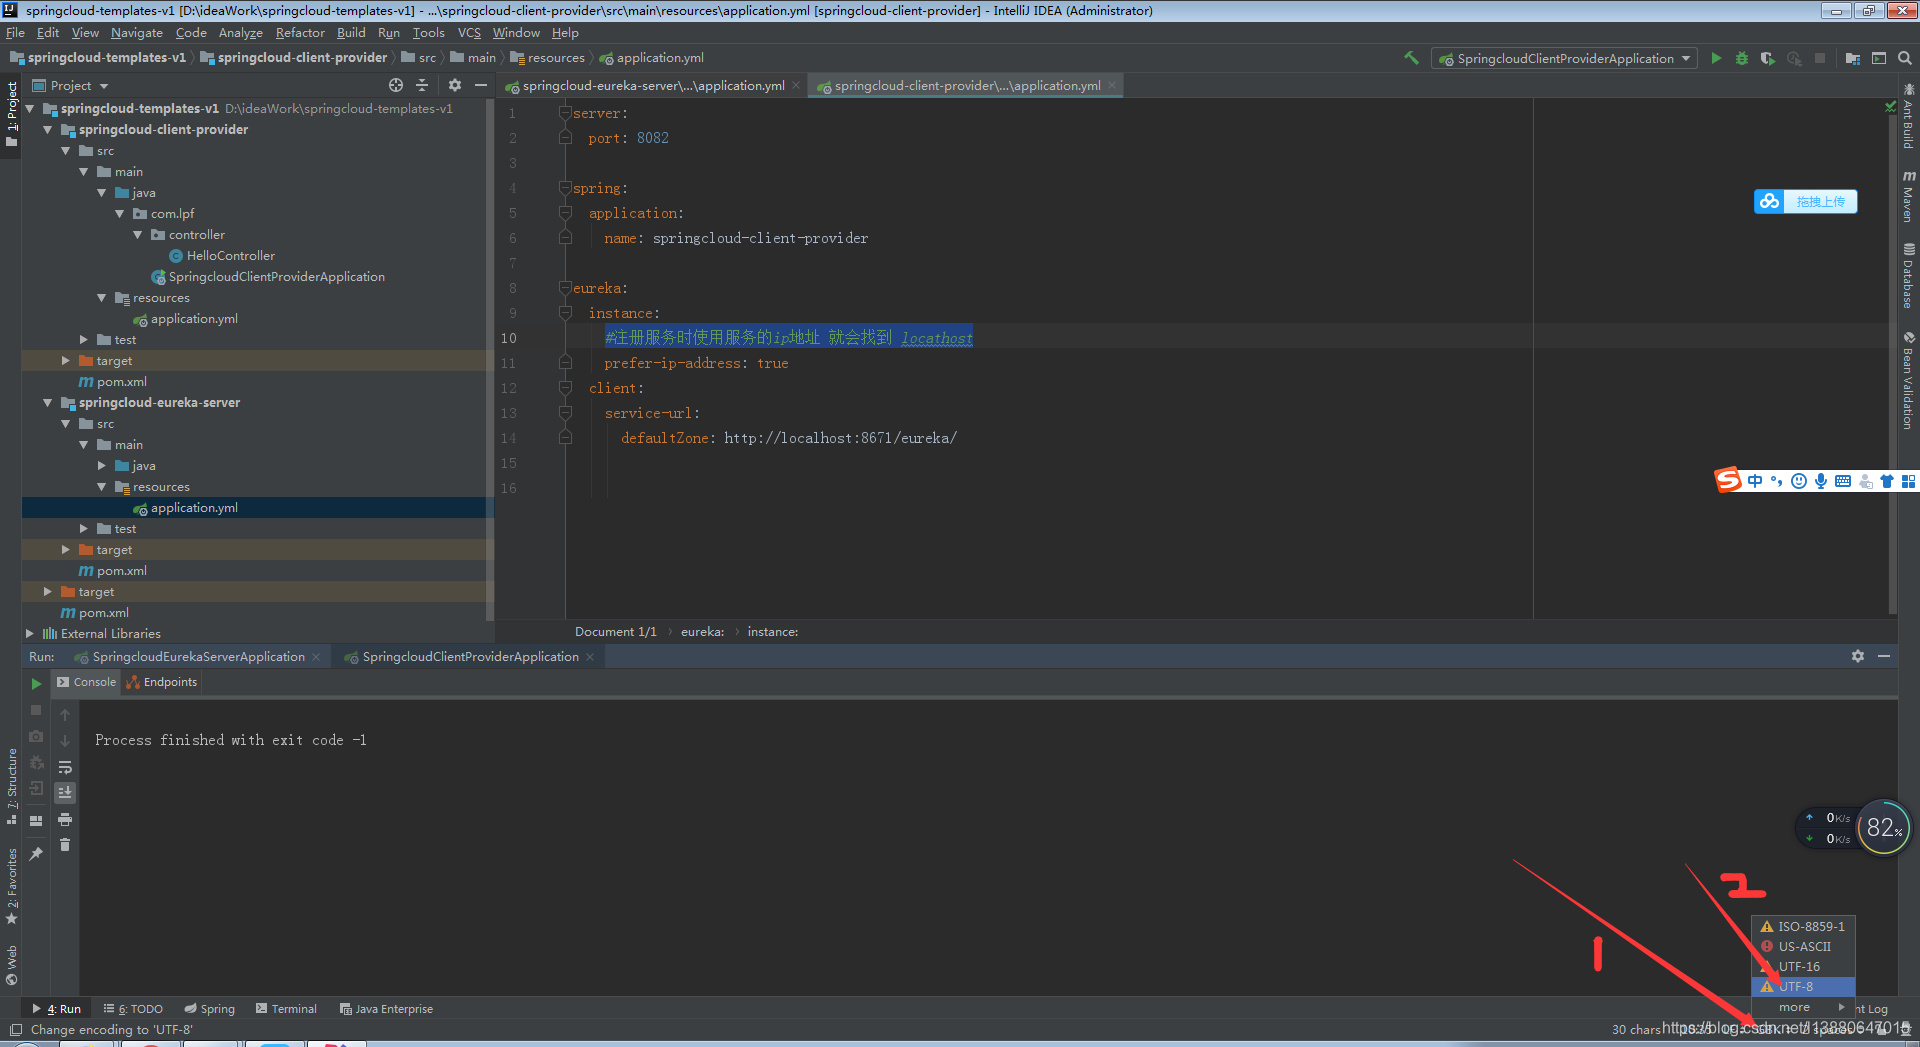The image size is (1920, 1047).
Task: Select HelloController in the project tree
Action: tap(230, 256)
